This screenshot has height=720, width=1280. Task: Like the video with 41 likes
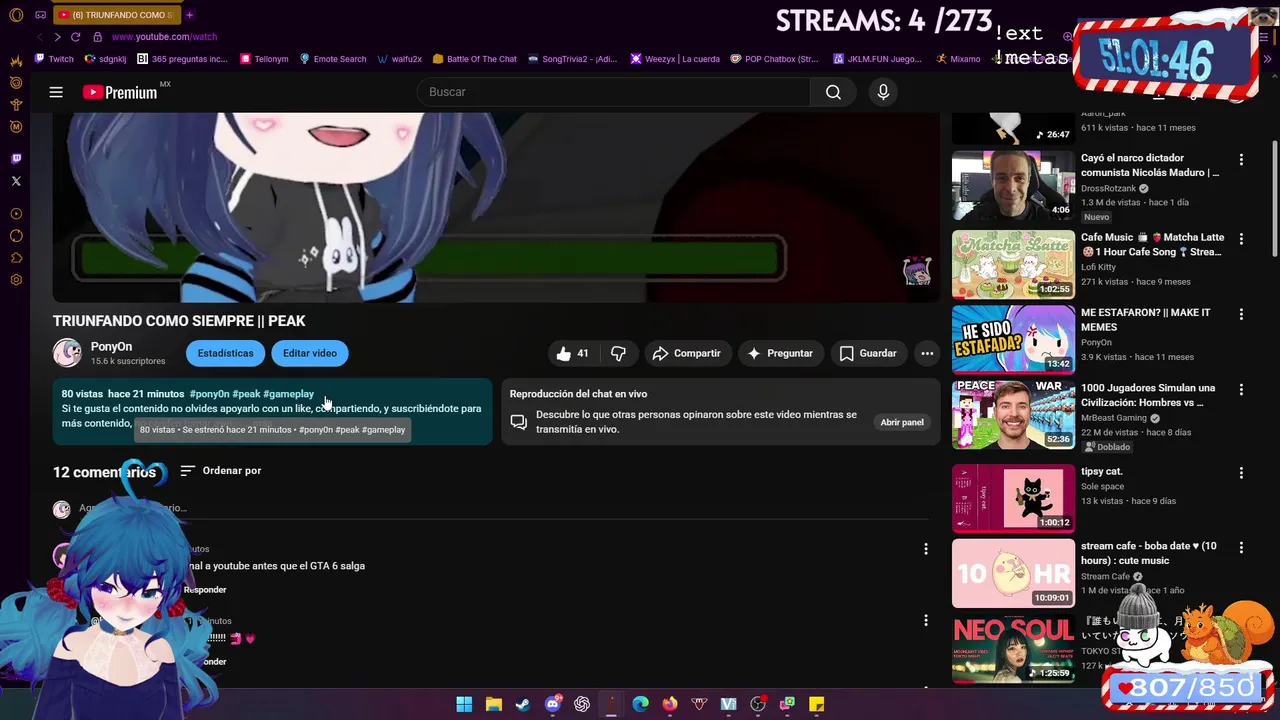click(573, 353)
